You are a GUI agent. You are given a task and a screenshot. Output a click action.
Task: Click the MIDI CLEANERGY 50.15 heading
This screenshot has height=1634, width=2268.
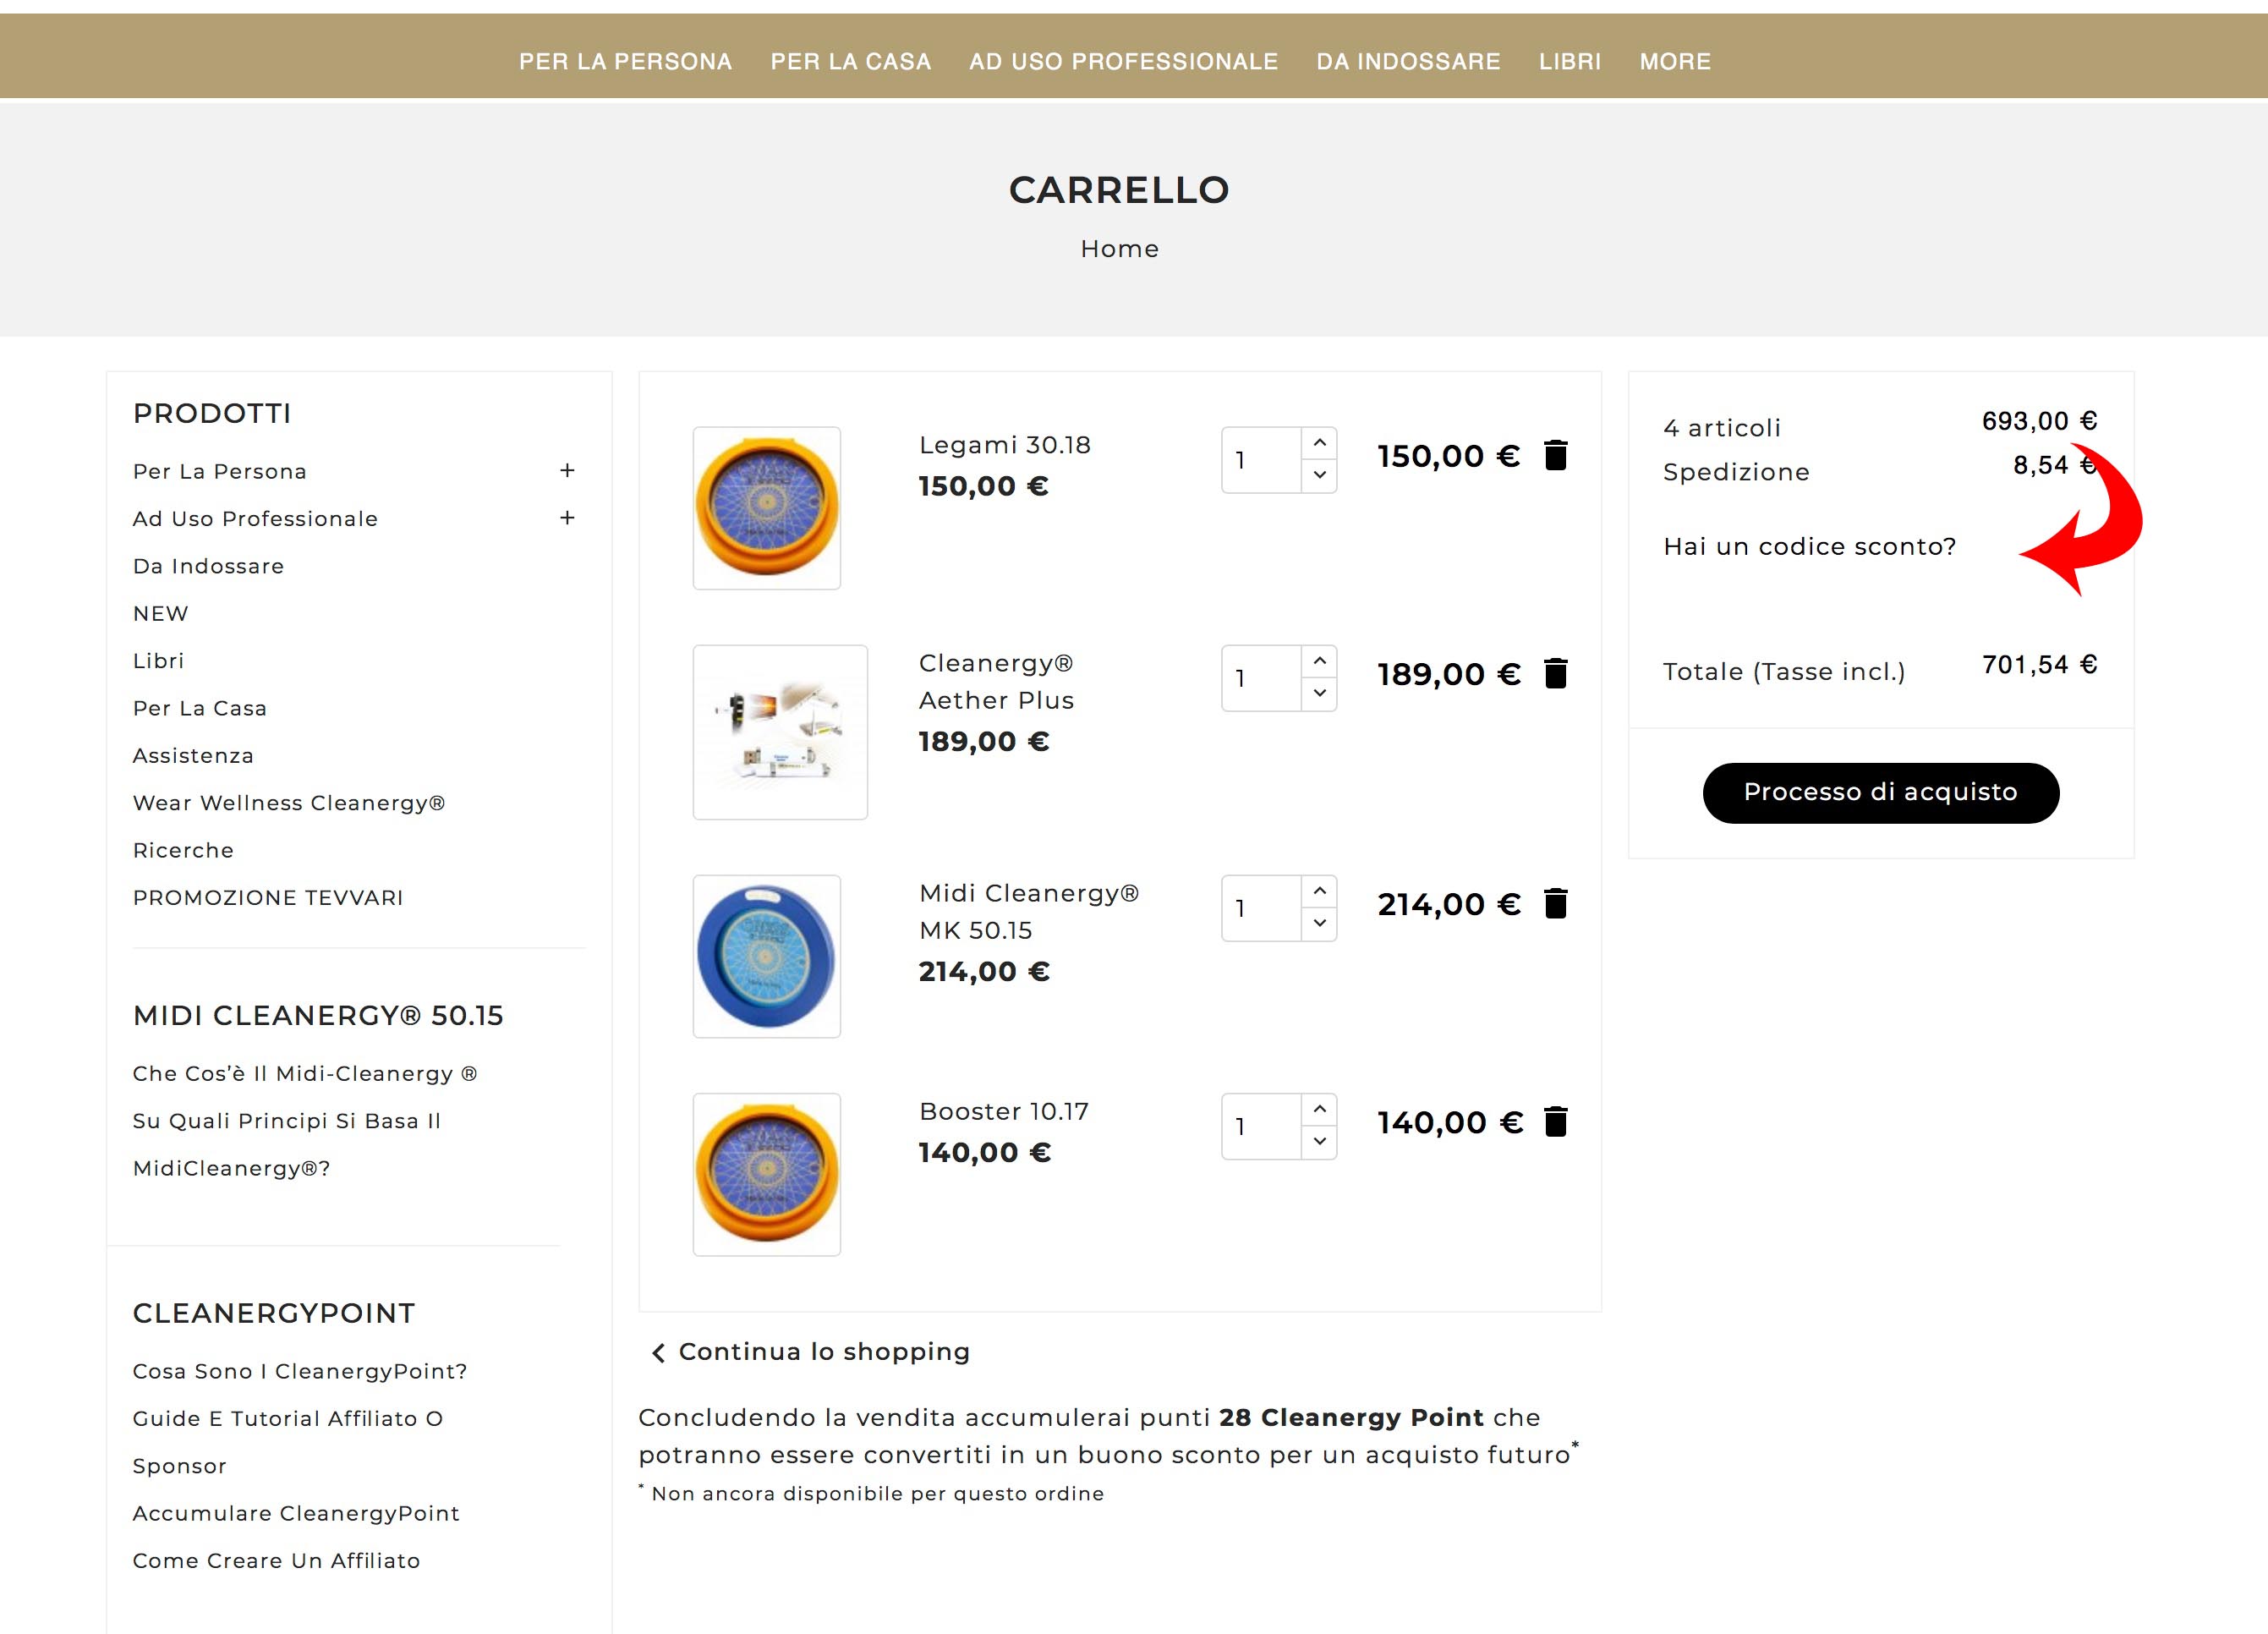pos(318,1016)
